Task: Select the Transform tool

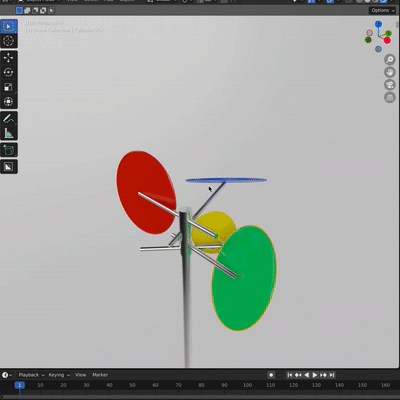Action: 8,101
